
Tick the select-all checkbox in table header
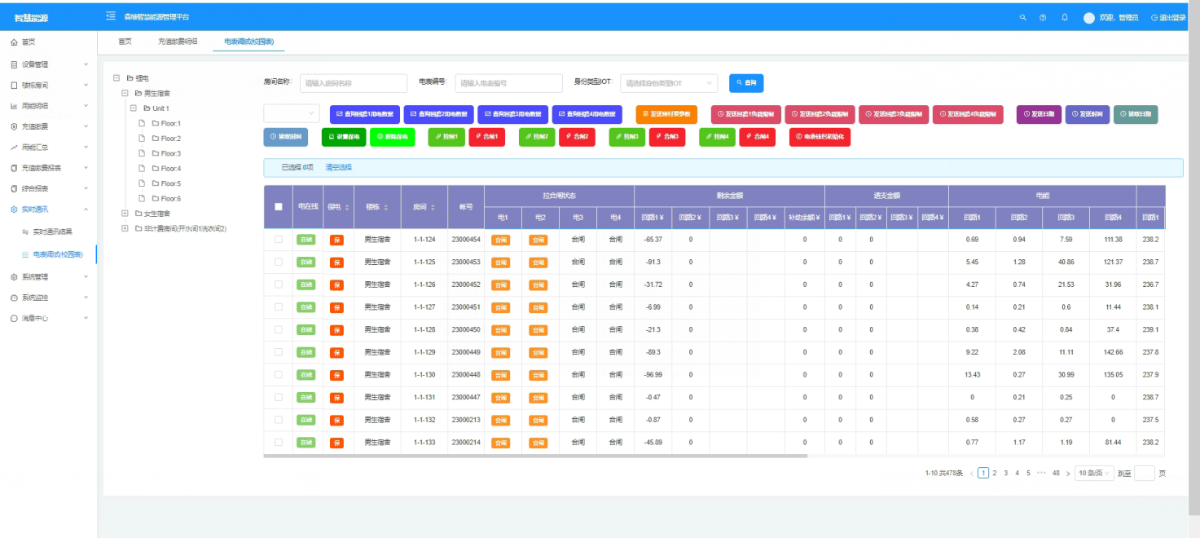[x=278, y=207]
